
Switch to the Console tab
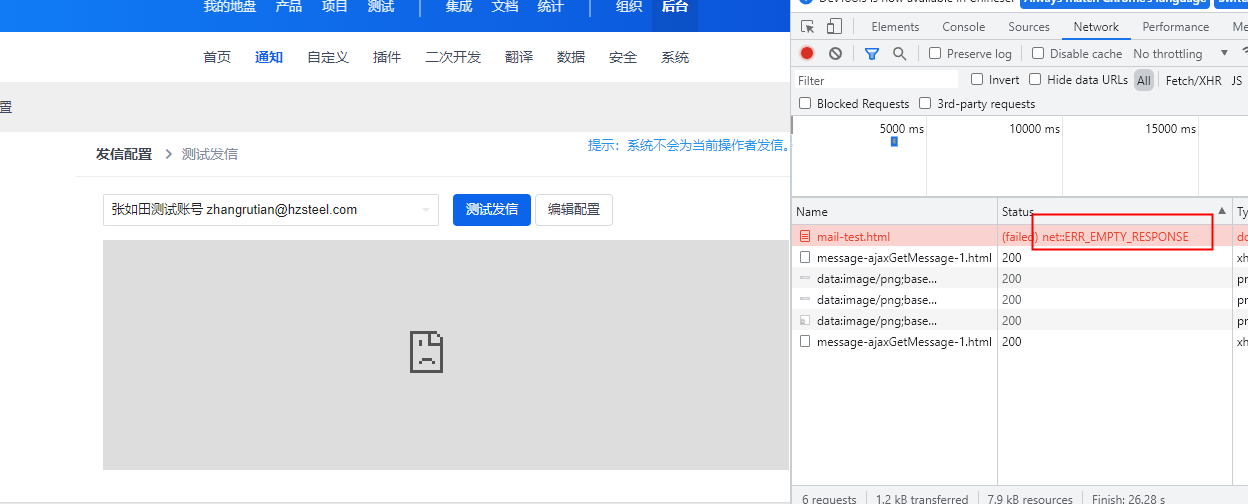(x=963, y=27)
